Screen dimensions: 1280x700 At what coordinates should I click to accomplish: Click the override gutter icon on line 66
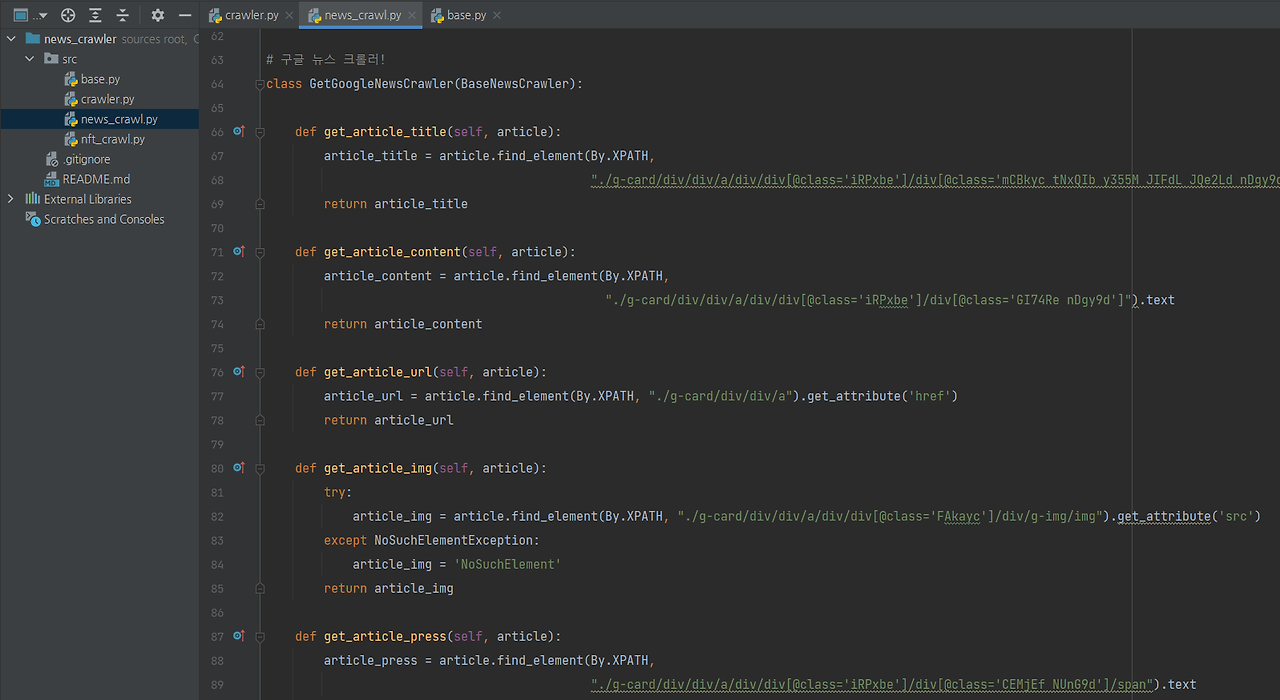click(x=239, y=131)
